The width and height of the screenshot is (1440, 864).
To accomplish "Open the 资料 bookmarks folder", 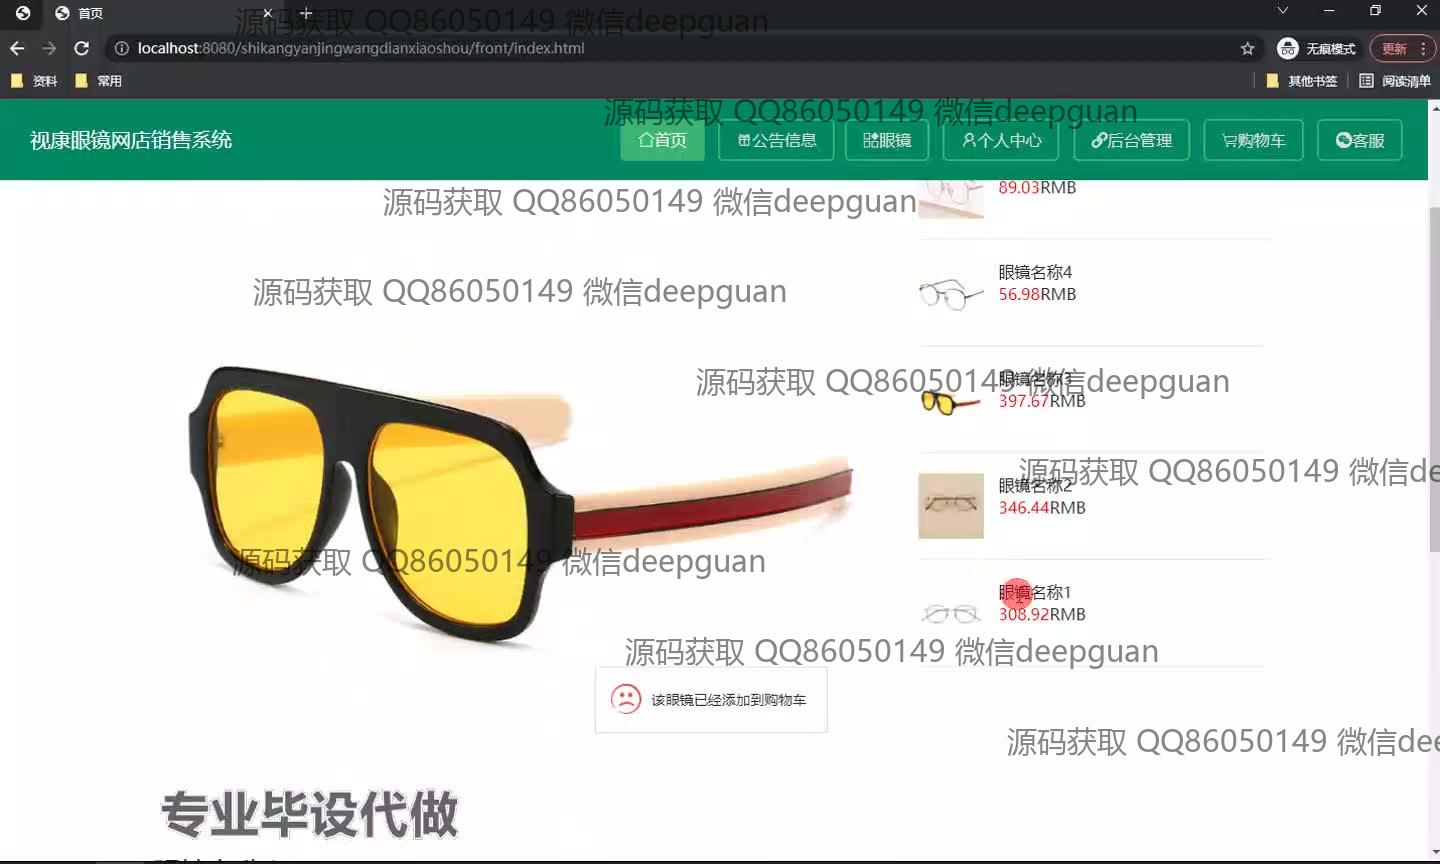I will coord(34,81).
